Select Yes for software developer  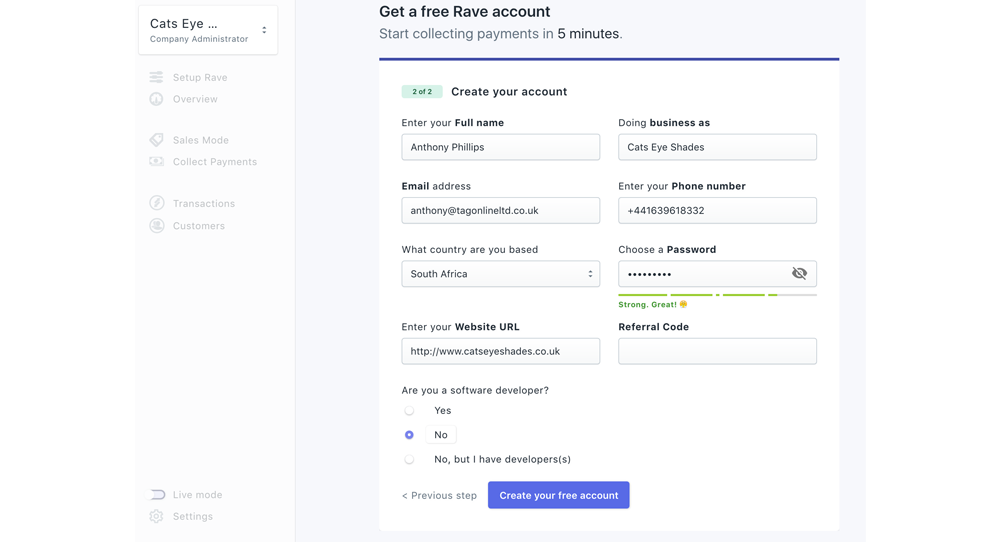pyautogui.click(x=409, y=411)
